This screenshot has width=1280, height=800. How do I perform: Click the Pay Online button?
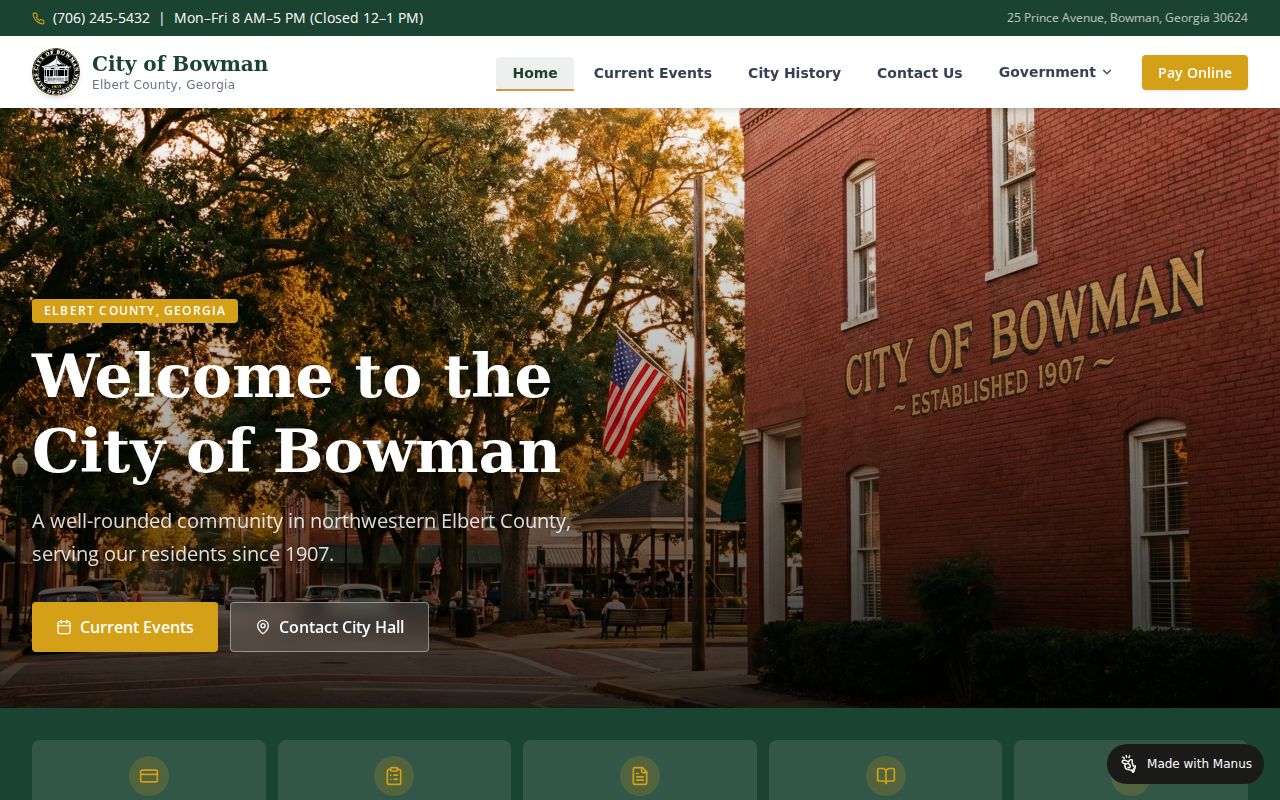[x=1195, y=73]
